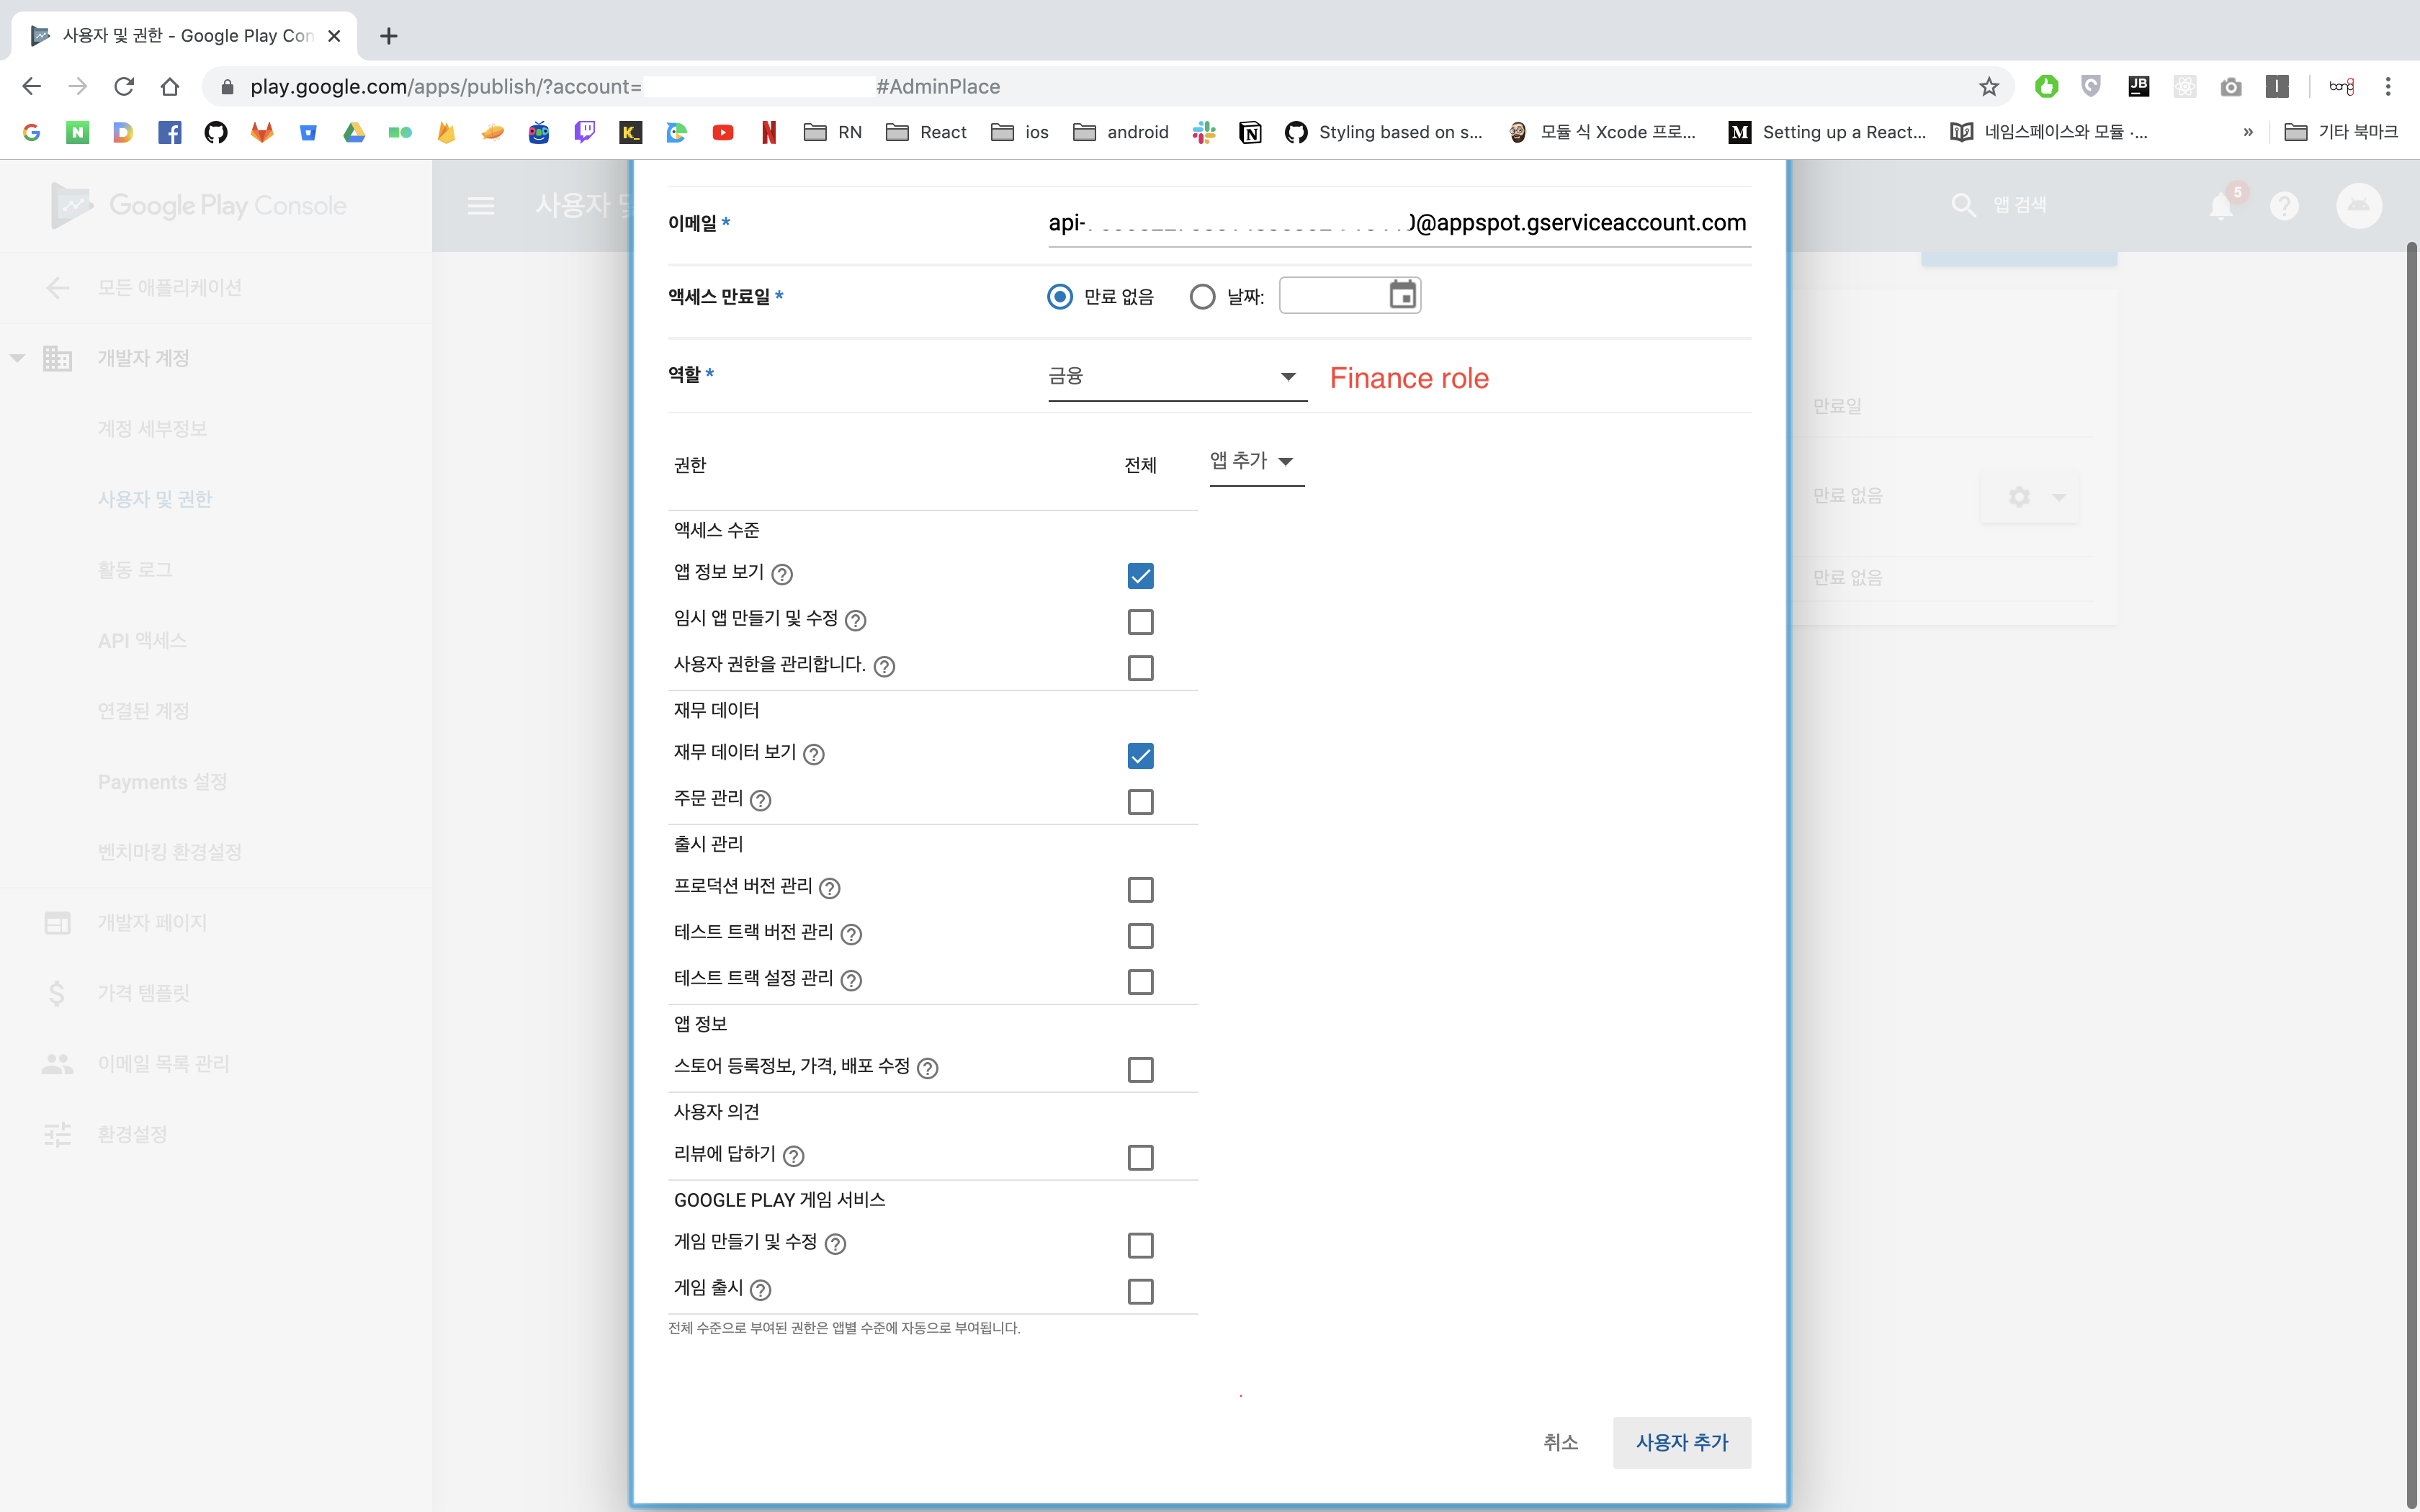Viewport: 2420px width, 1512px height.
Task: Bookmark page with star icon
Action: click(x=1988, y=87)
